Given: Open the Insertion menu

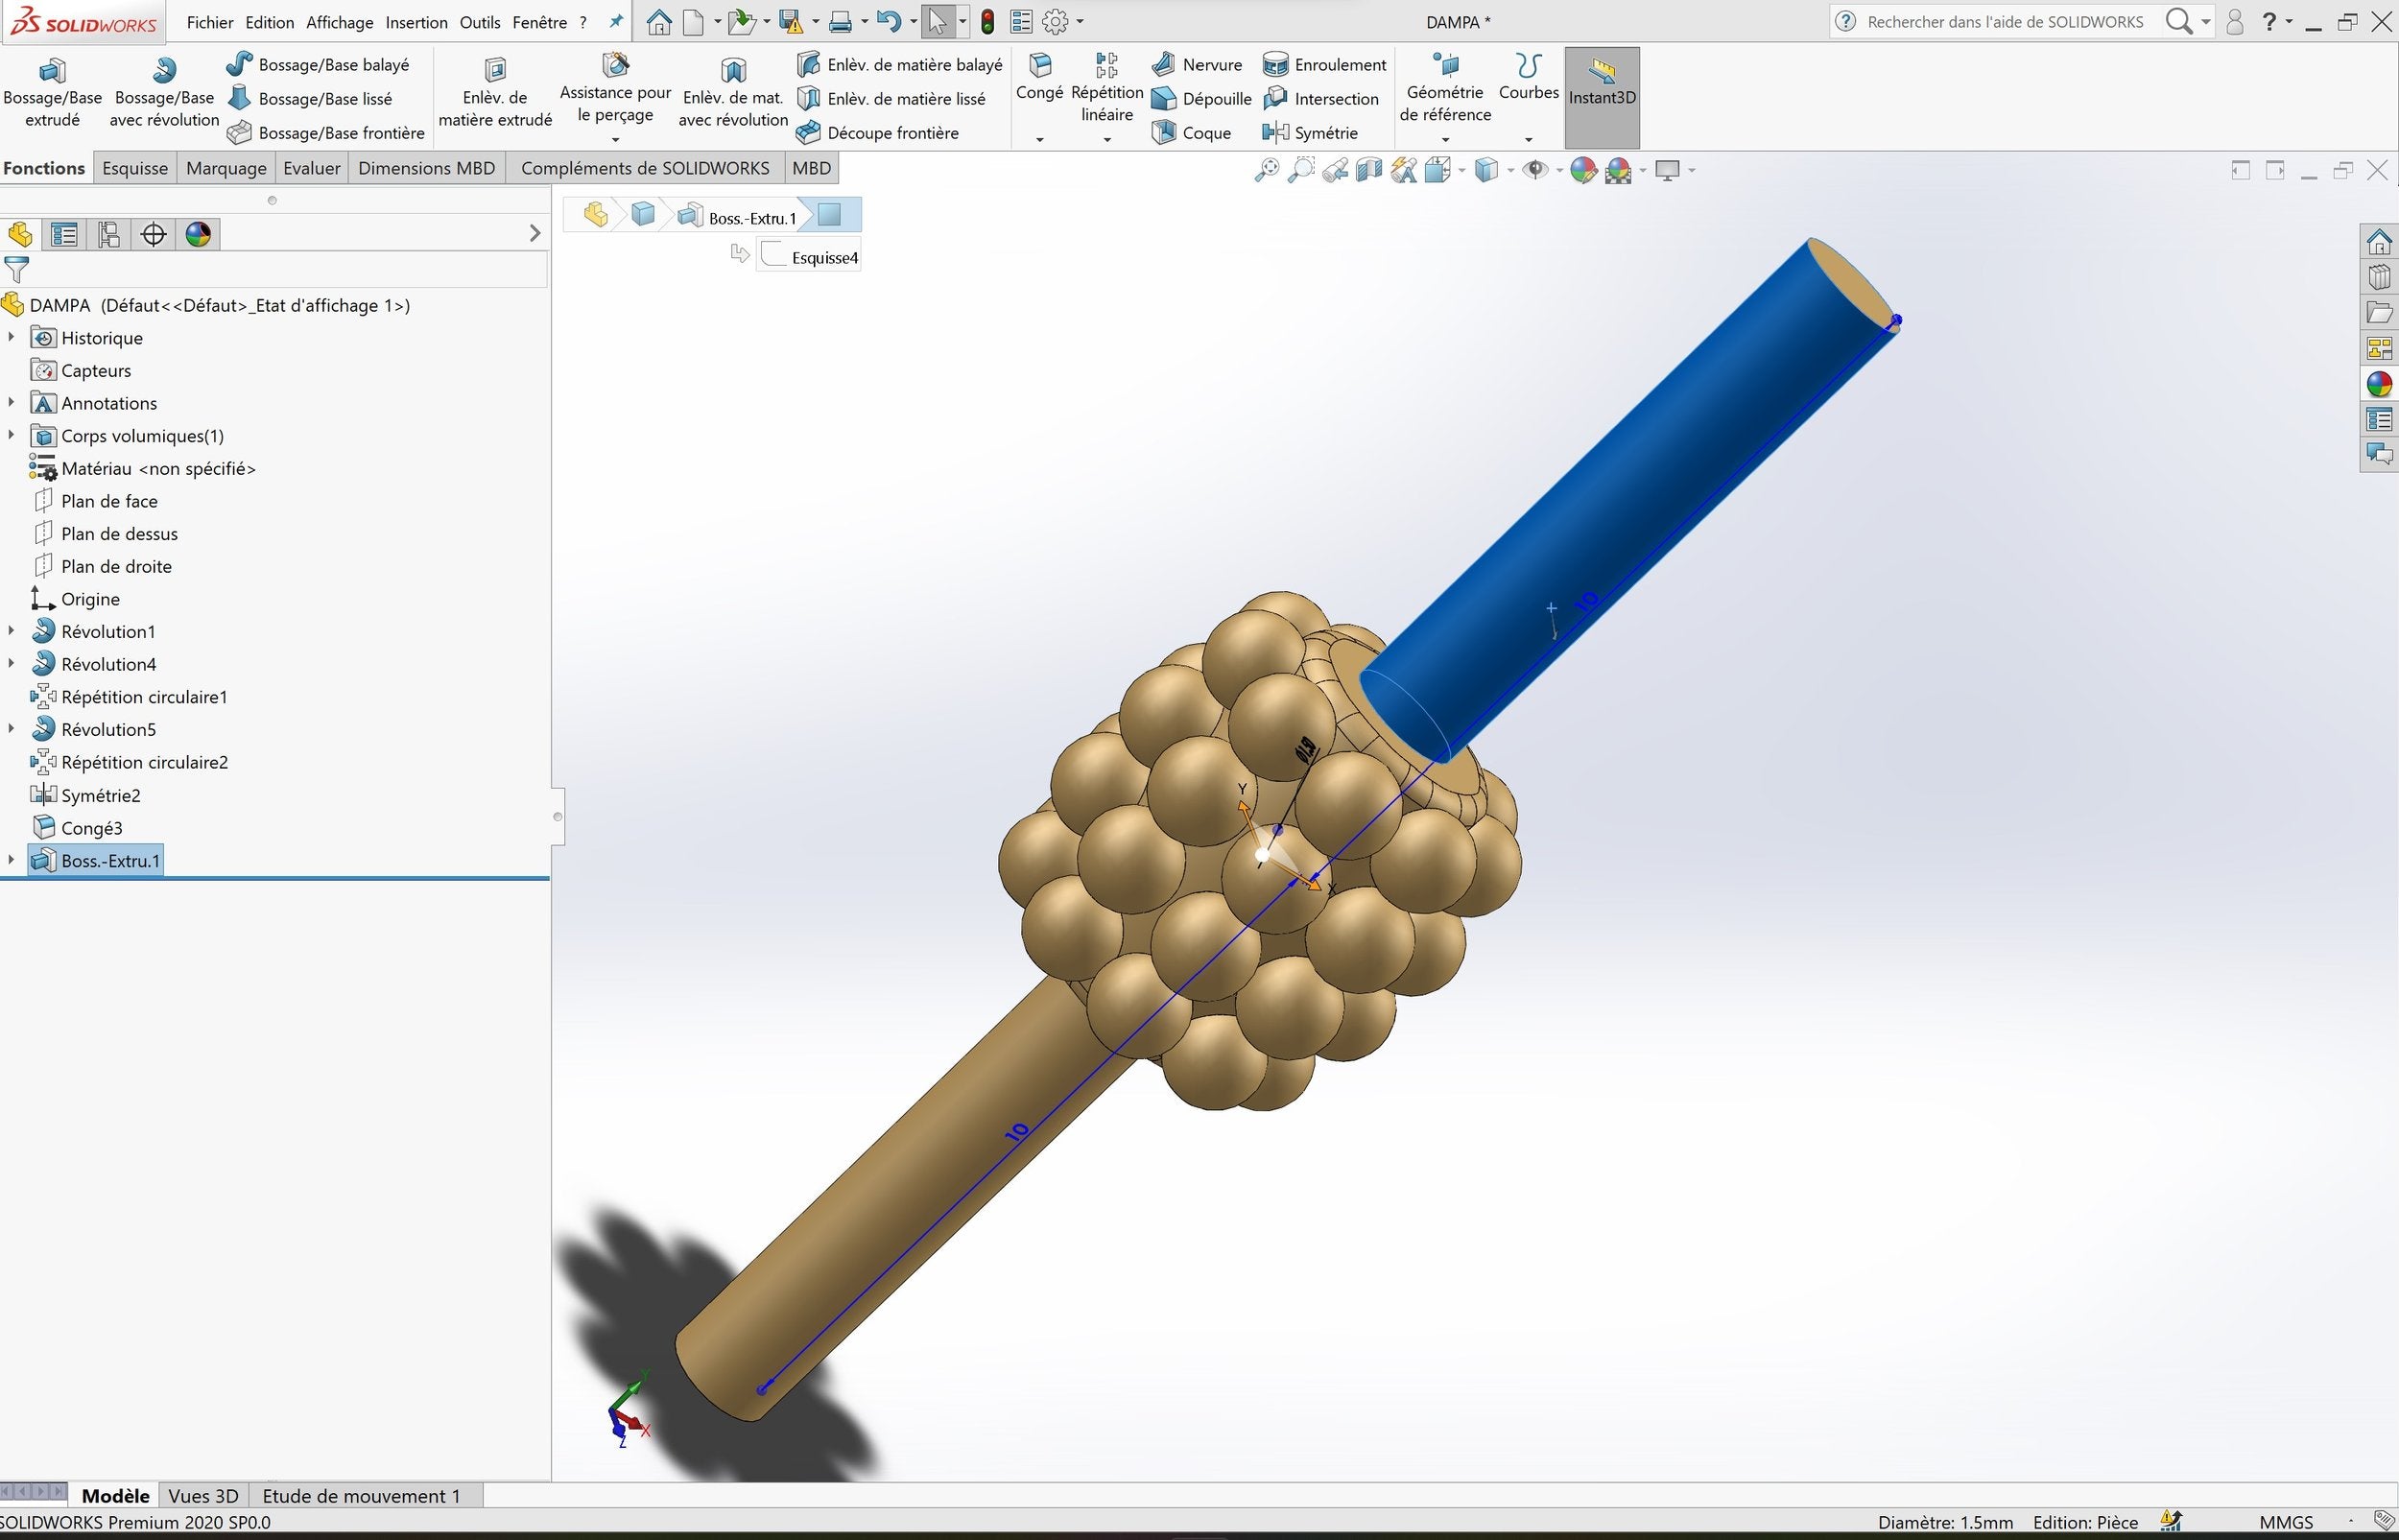Looking at the screenshot, I should 416,22.
